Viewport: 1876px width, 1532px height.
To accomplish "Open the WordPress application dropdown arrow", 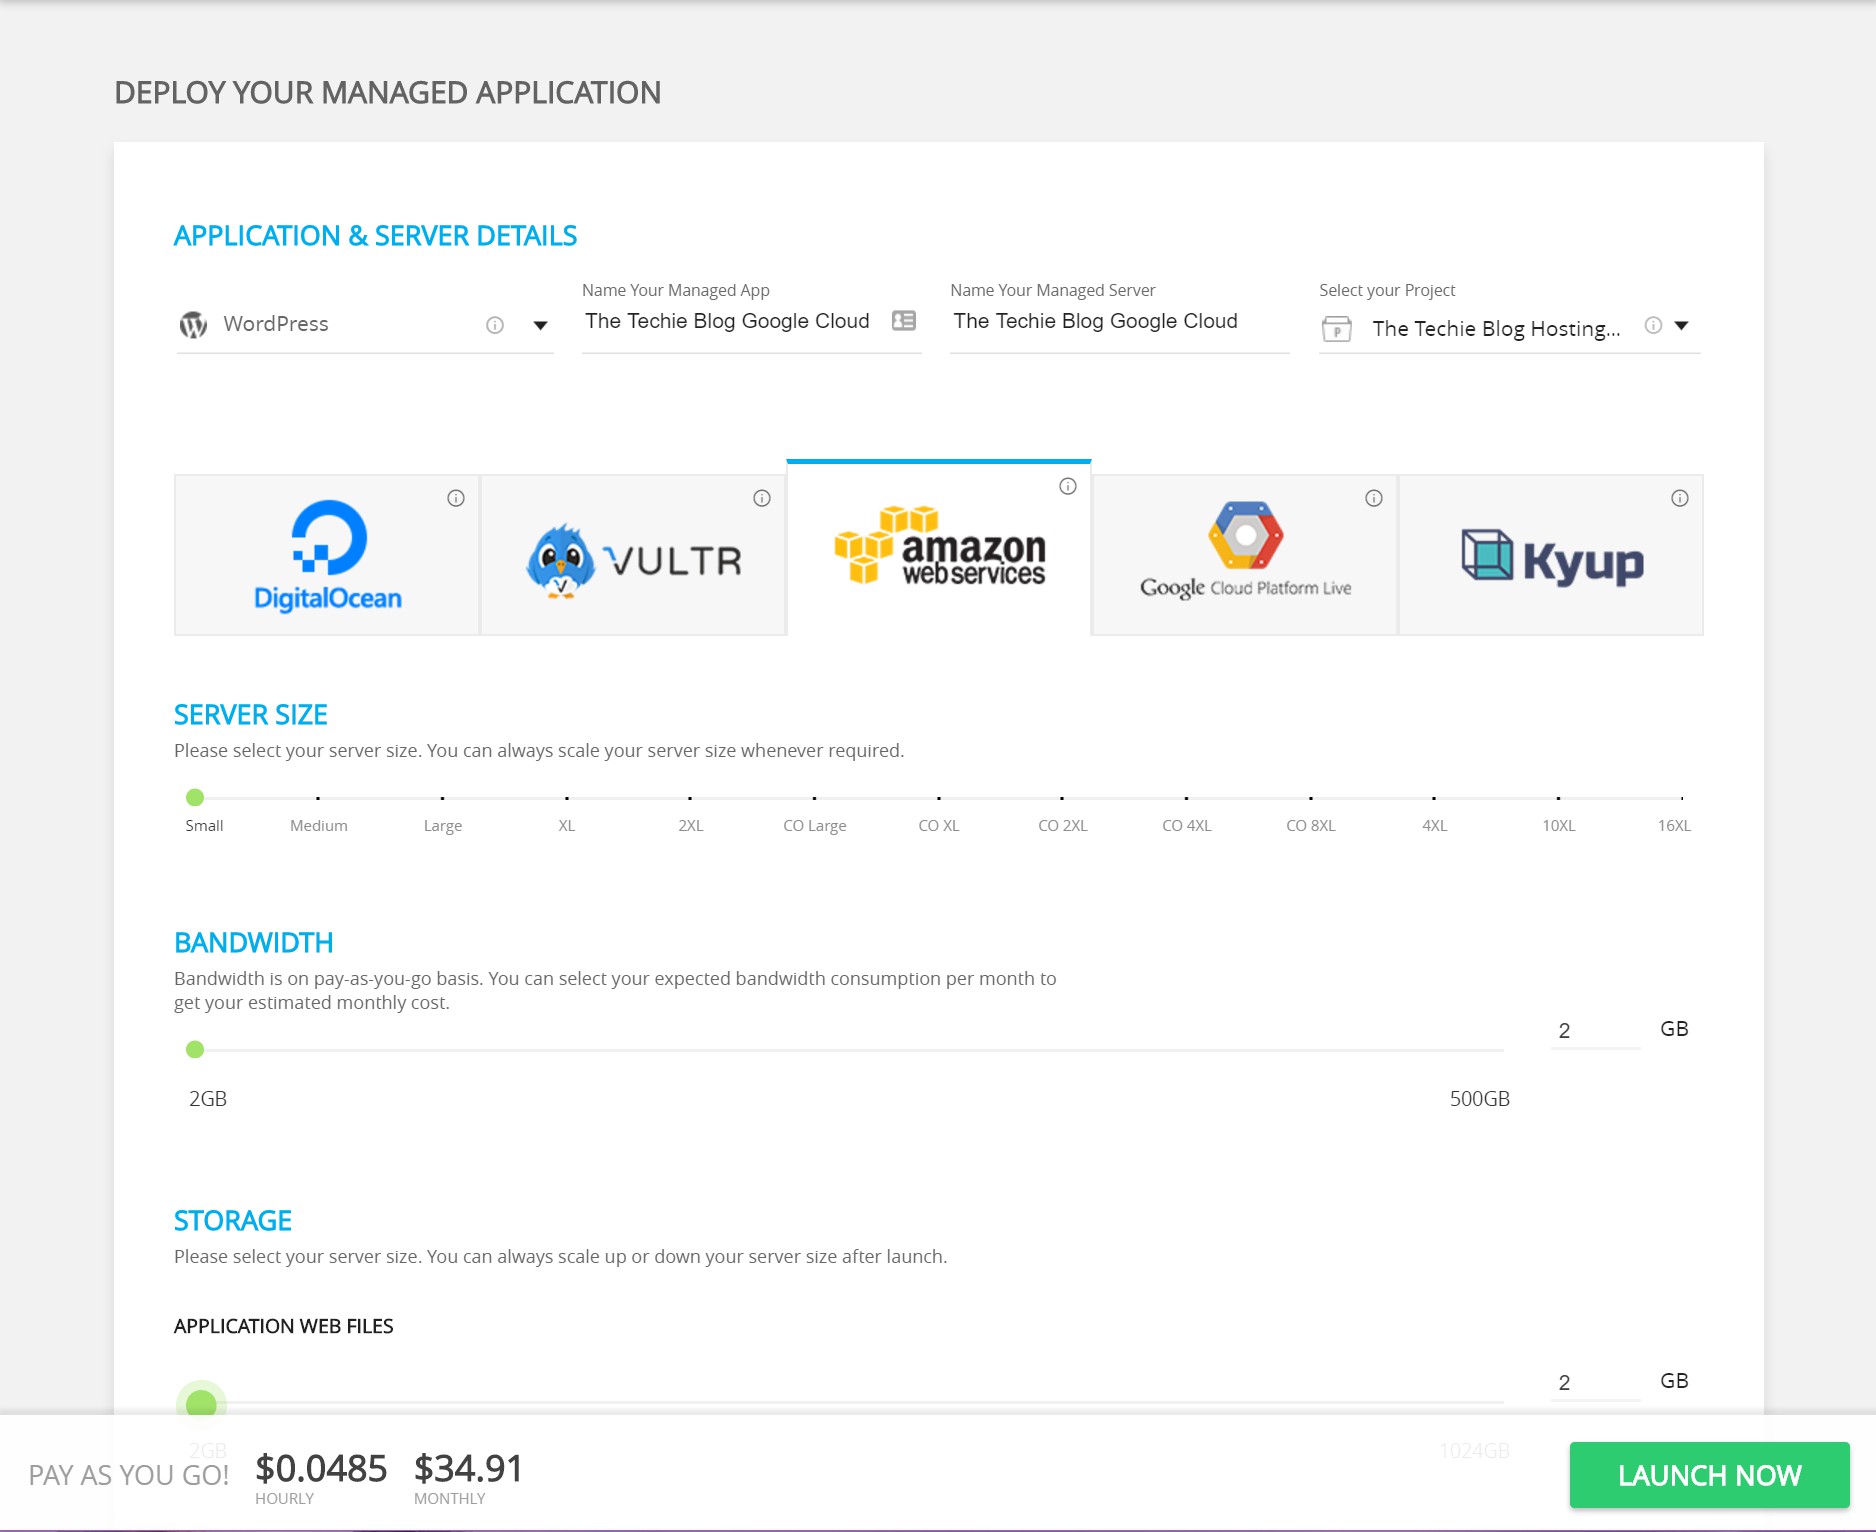I will (540, 325).
